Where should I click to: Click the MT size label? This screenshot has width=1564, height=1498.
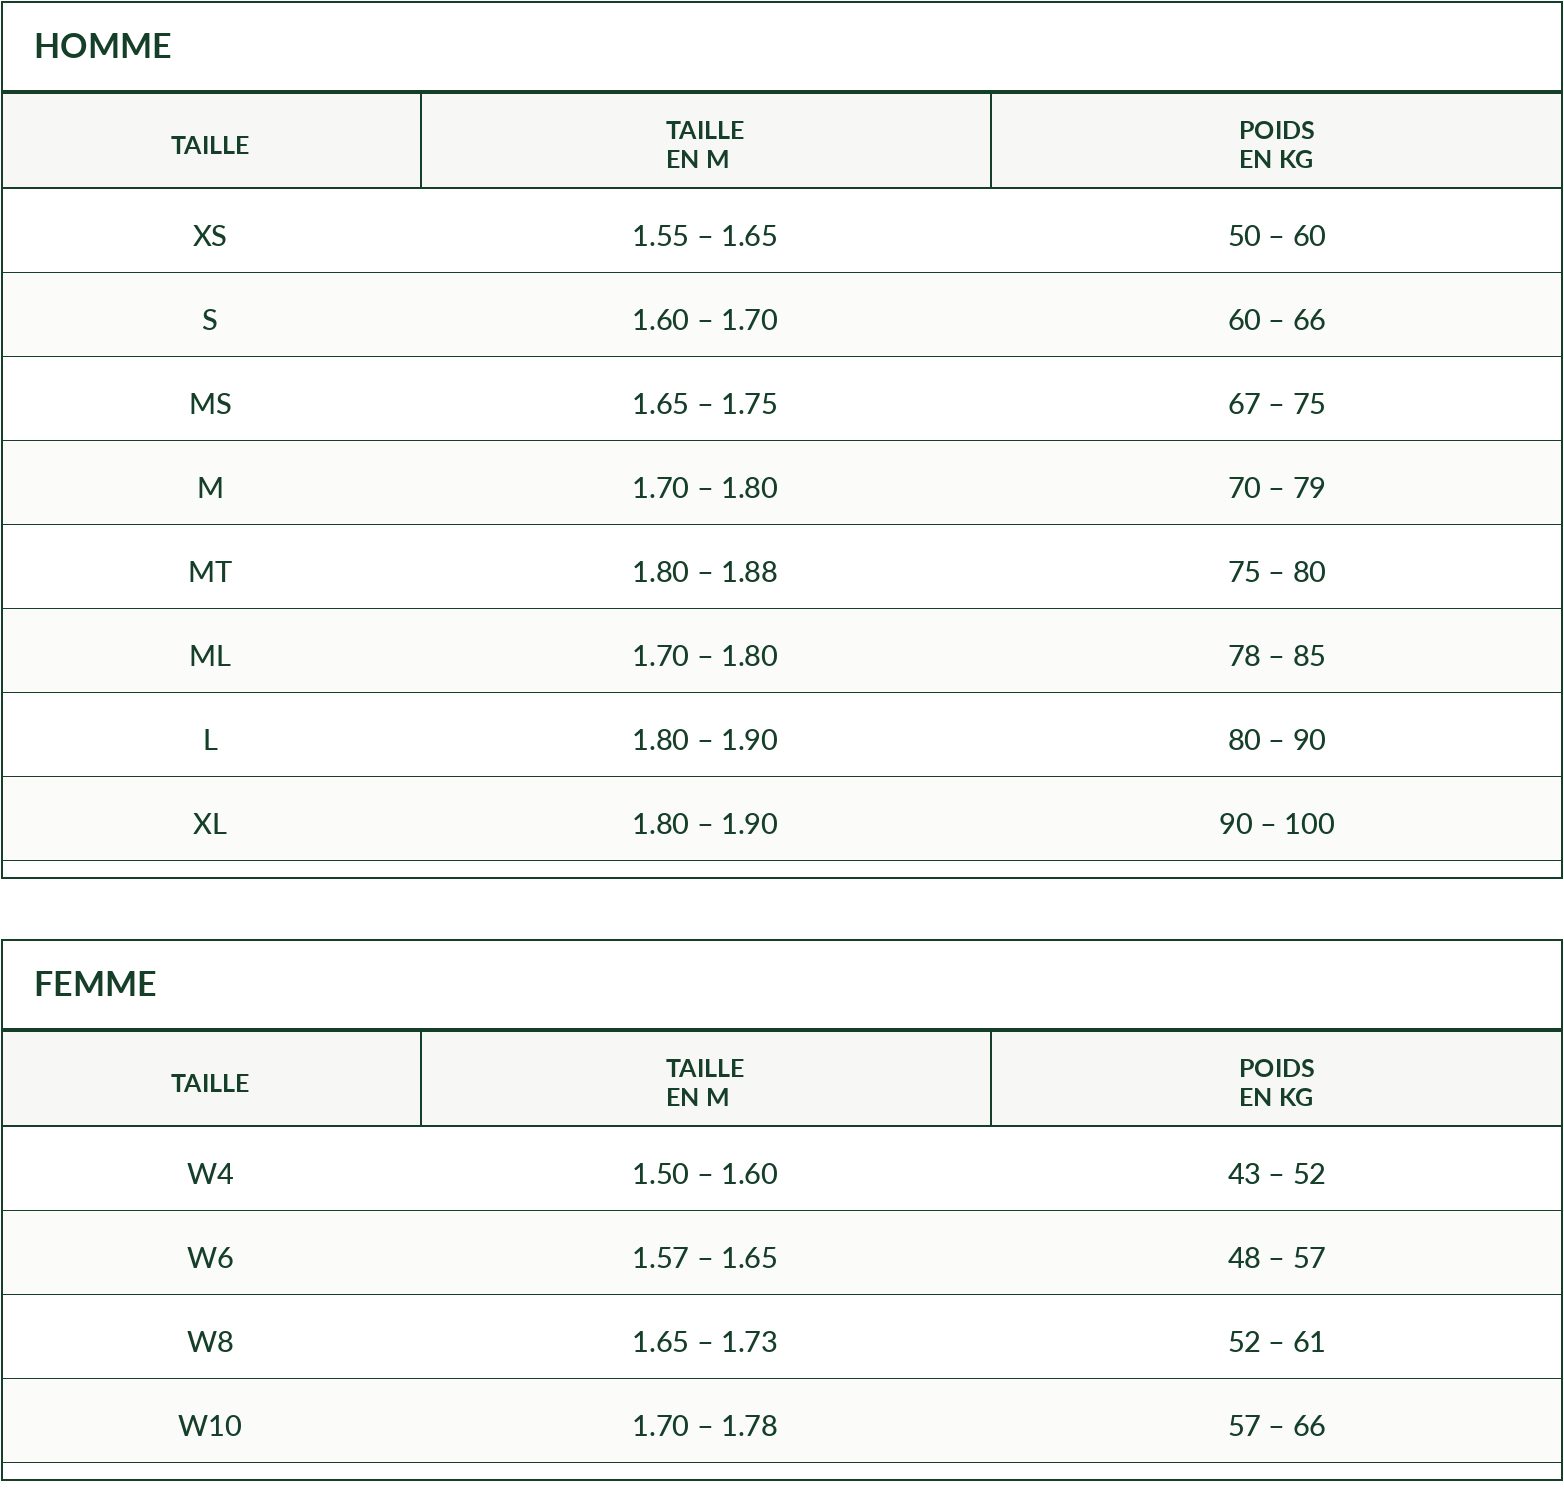click(x=210, y=572)
